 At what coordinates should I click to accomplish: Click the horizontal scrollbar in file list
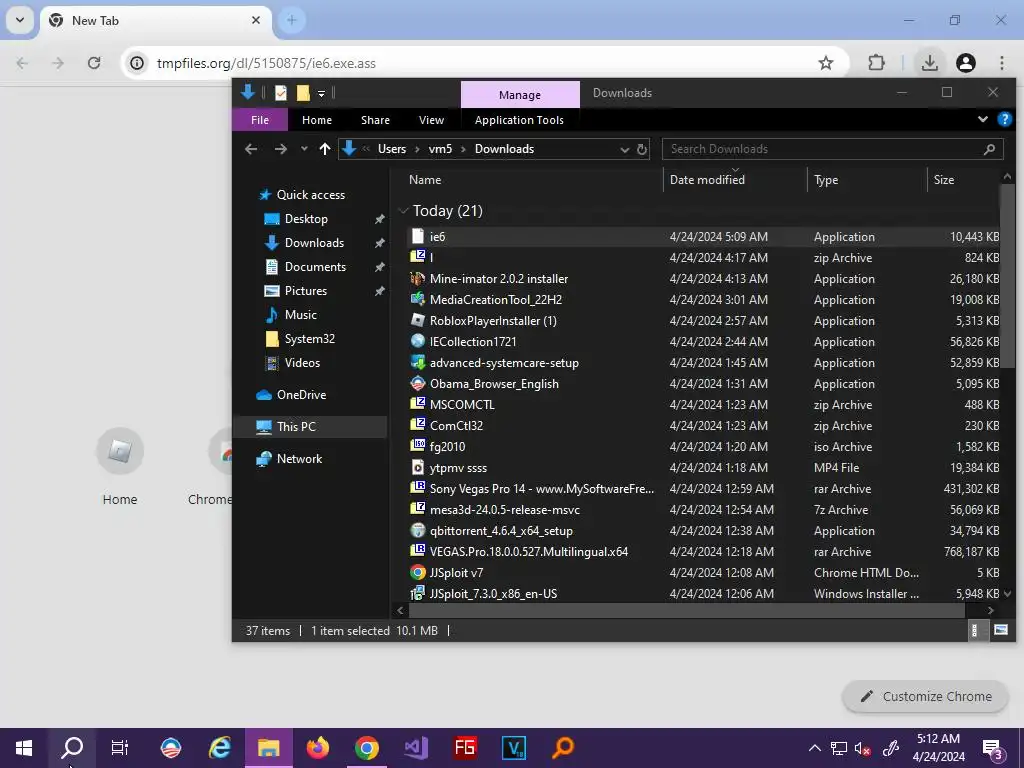(686, 610)
